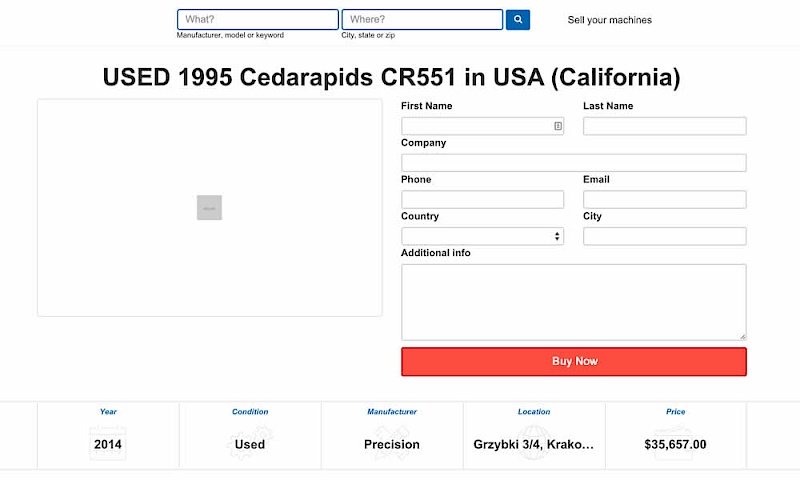The width and height of the screenshot is (800, 480).
Task: Click into the First Name input
Action: pos(475,126)
